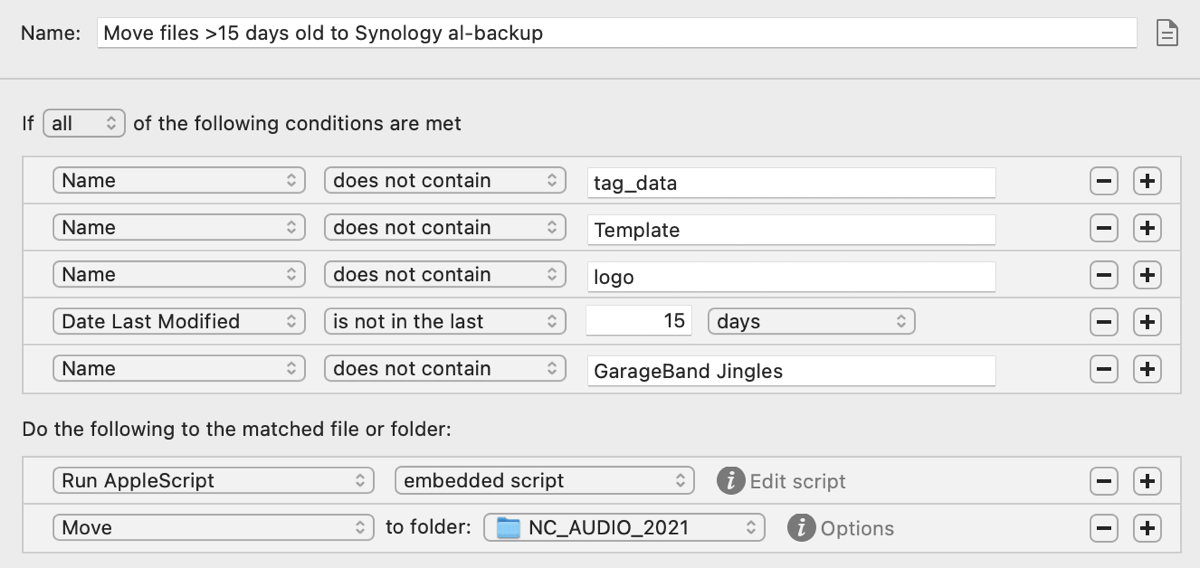Image resolution: width=1200 pixels, height=568 pixels.
Task: Open the Date Last Modified attribute dropdown
Action: [x=178, y=322]
